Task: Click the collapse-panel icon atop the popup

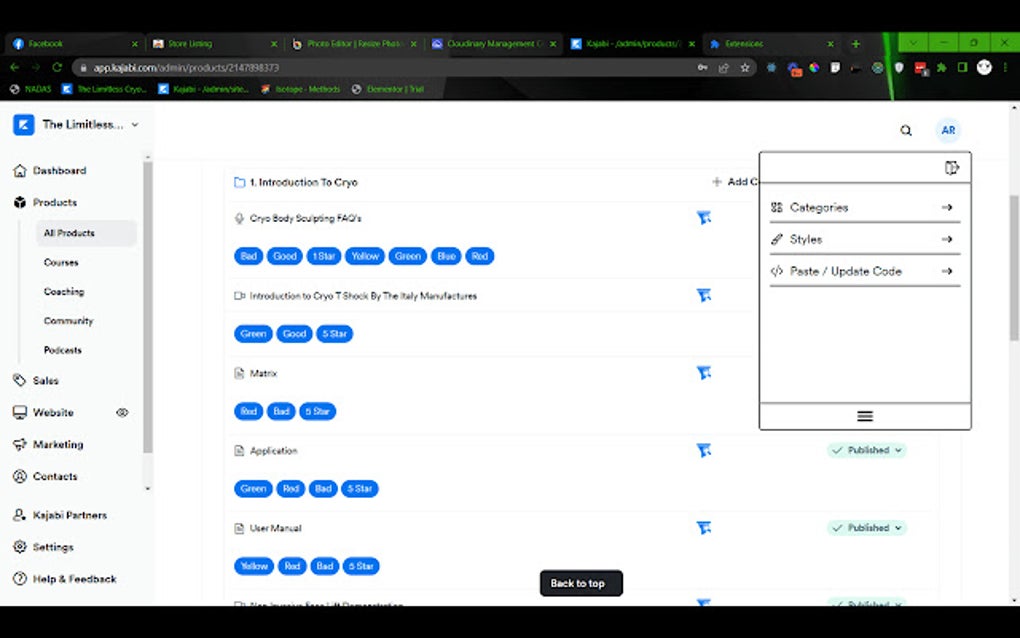Action: (x=951, y=167)
